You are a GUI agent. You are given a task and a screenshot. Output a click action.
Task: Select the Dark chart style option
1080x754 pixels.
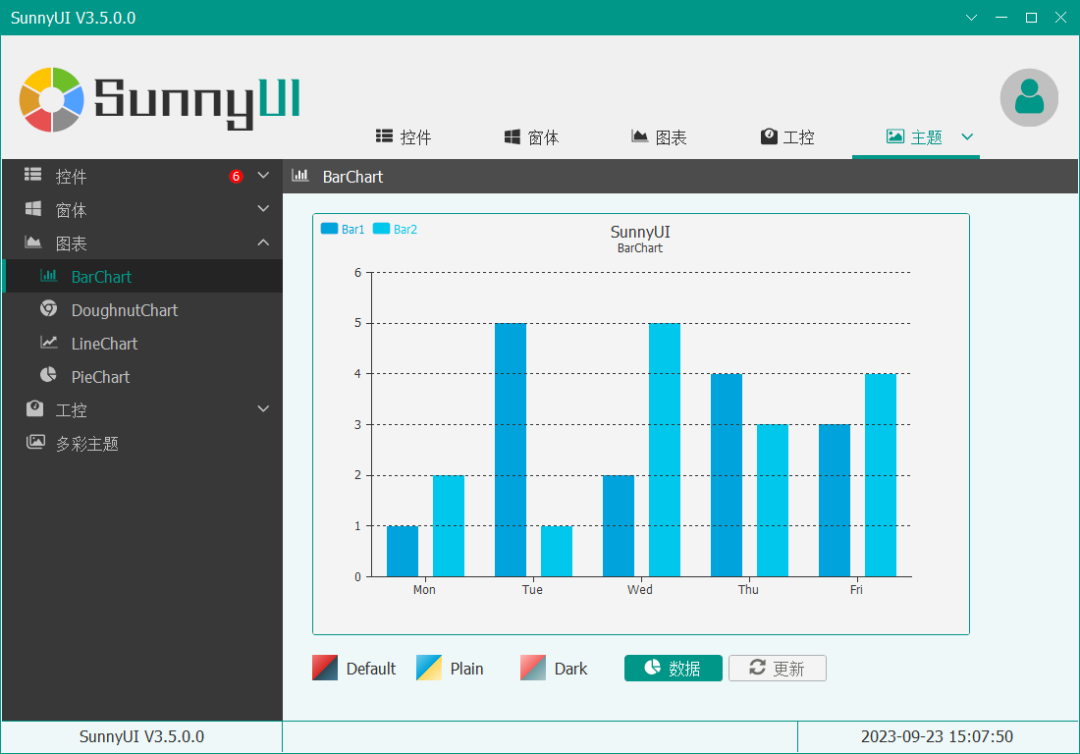pos(554,668)
